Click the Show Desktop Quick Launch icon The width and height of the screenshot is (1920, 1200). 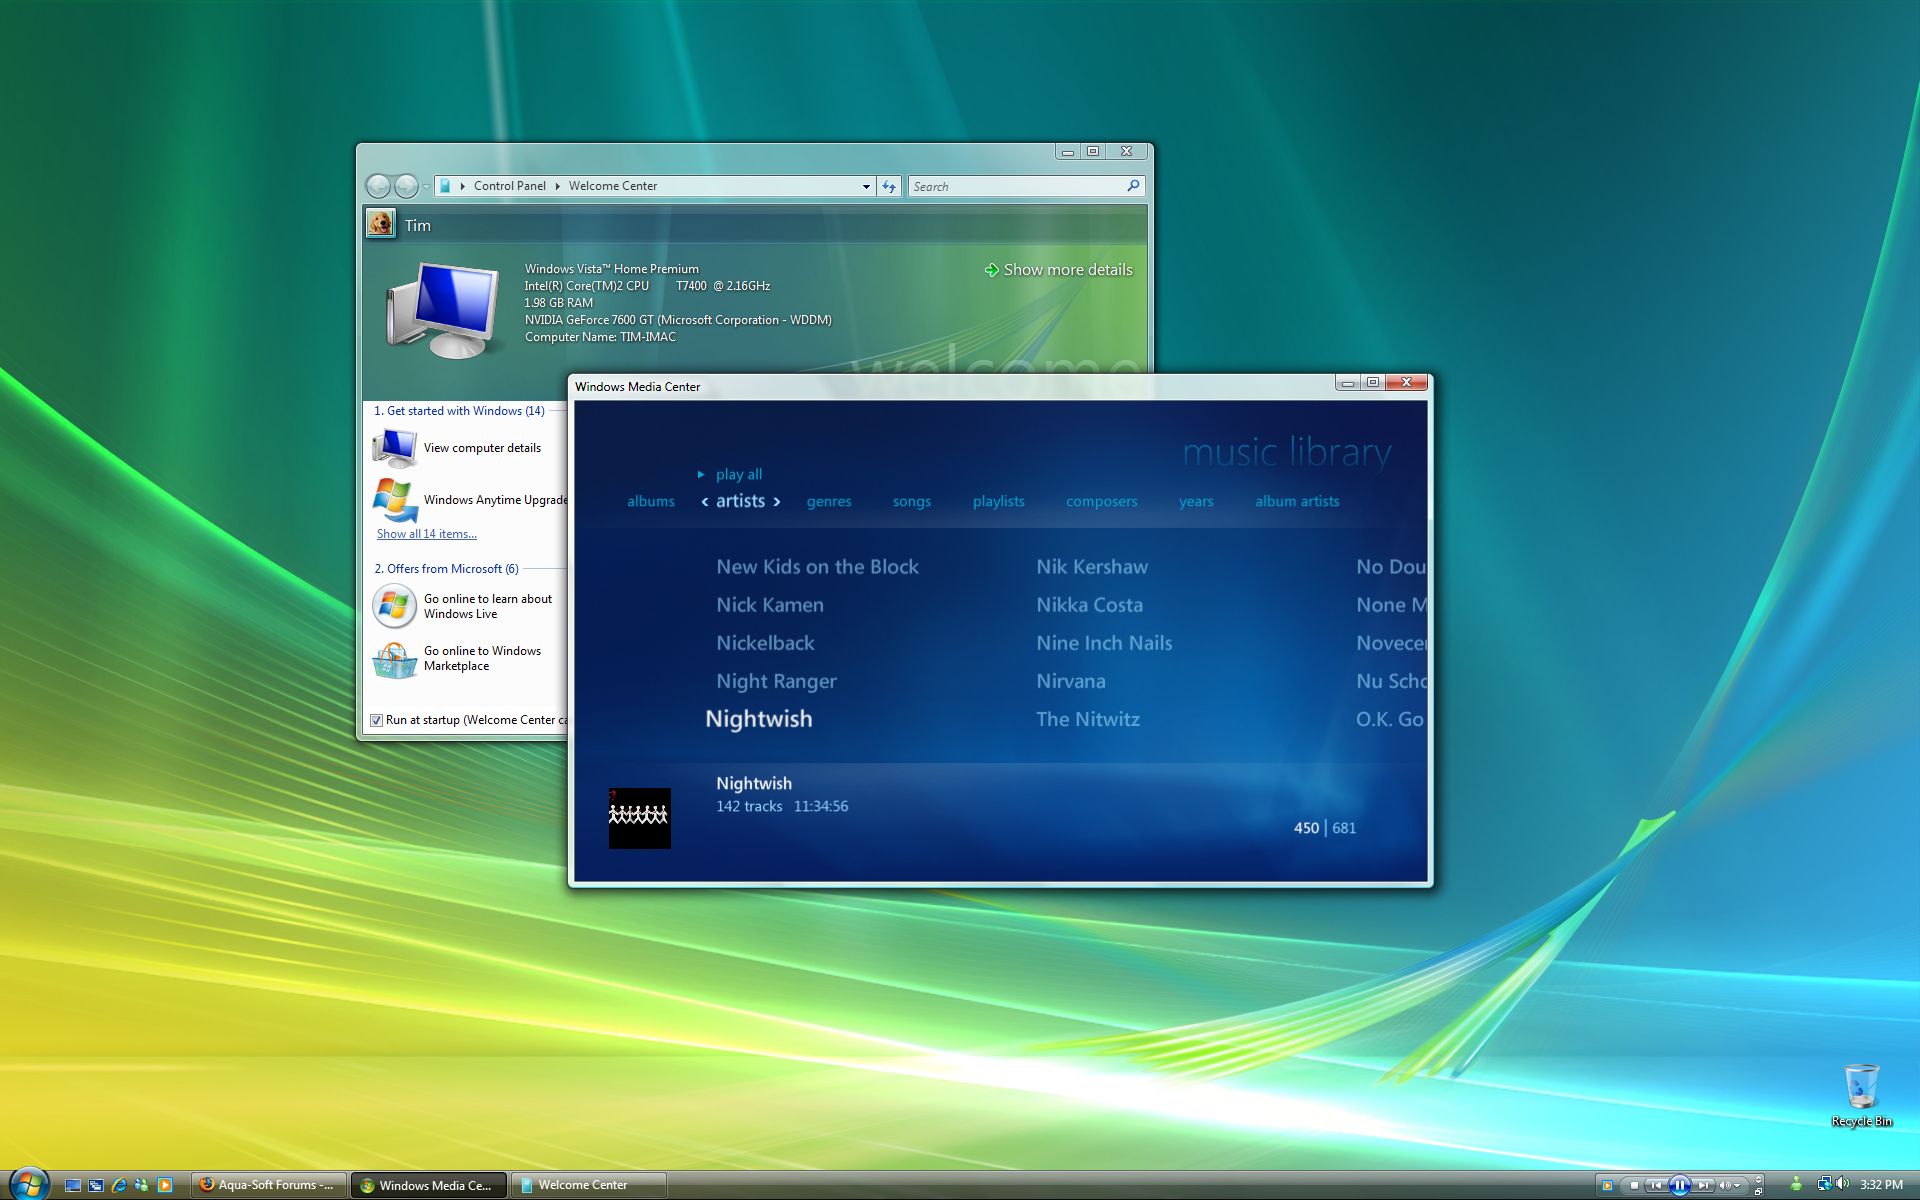pyautogui.click(x=73, y=1185)
